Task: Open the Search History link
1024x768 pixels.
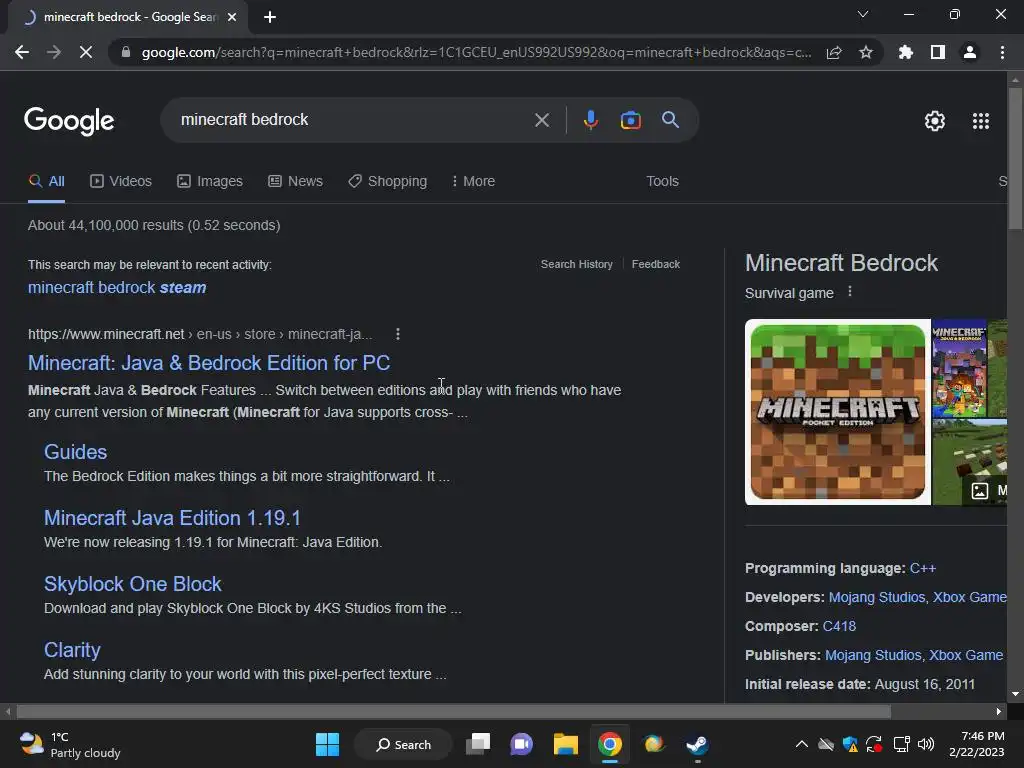Action: (577, 264)
